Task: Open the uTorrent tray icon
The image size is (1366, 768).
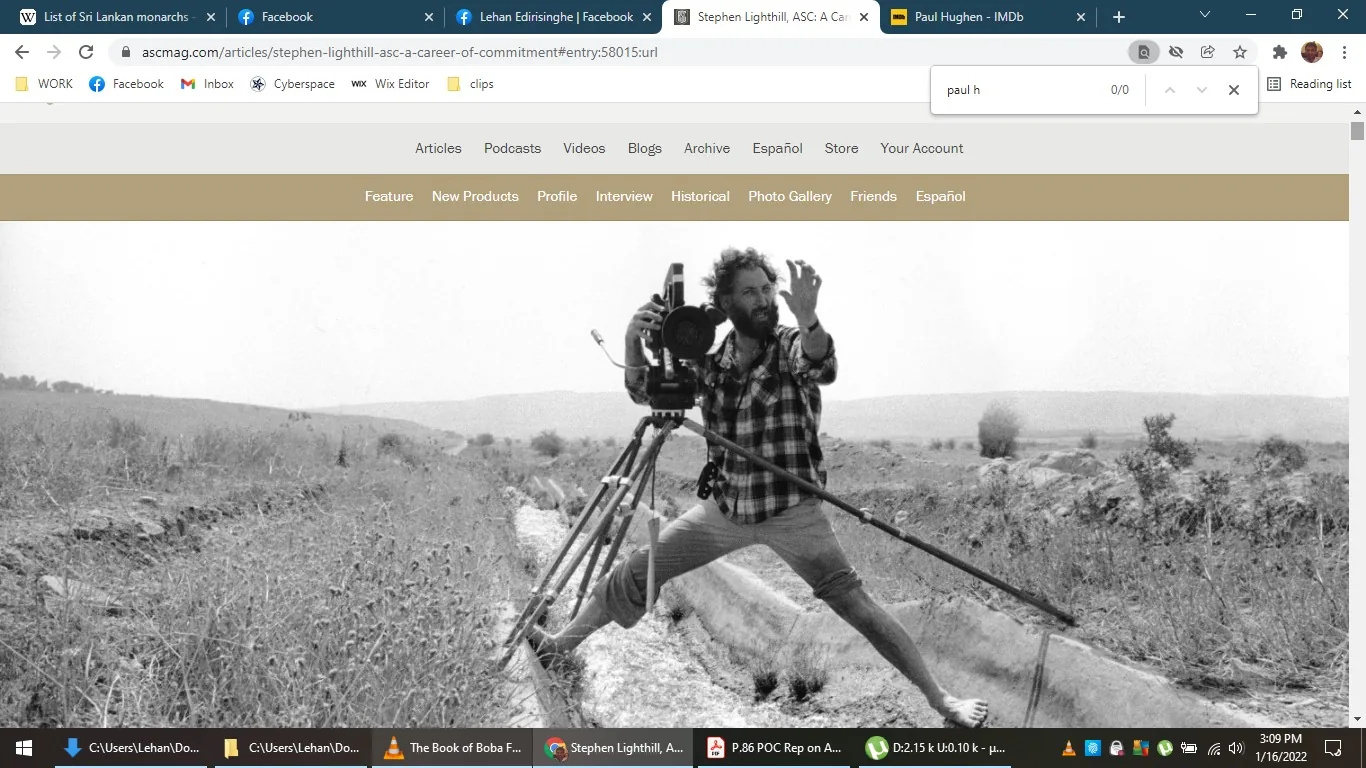Action: point(1164,747)
